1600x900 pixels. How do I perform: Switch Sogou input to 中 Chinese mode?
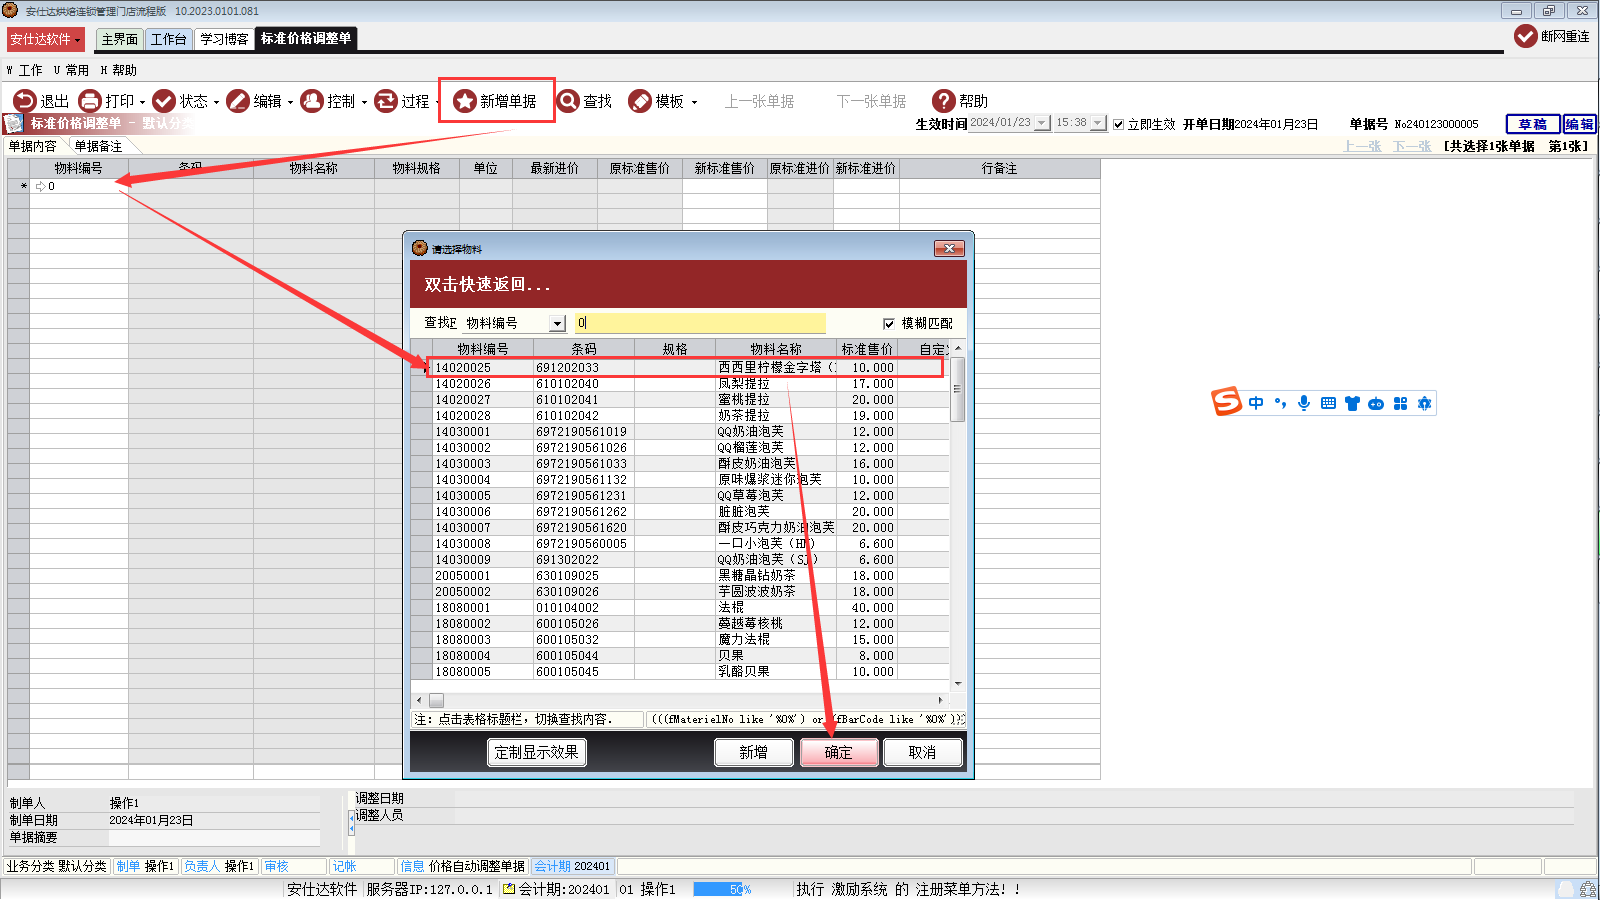[1256, 403]
